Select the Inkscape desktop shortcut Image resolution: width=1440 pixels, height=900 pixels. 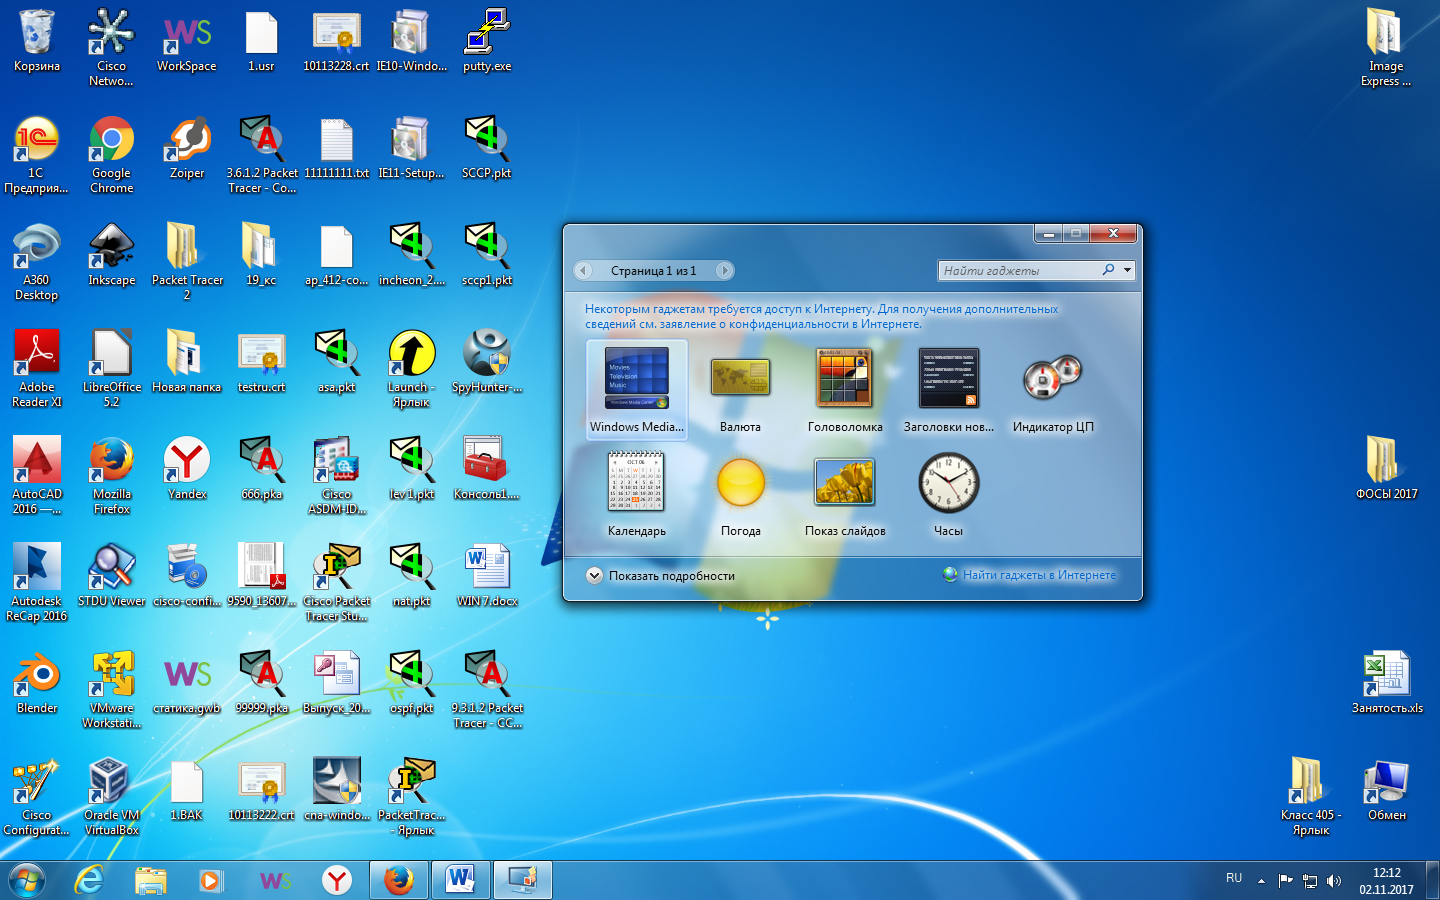(111, 256)
